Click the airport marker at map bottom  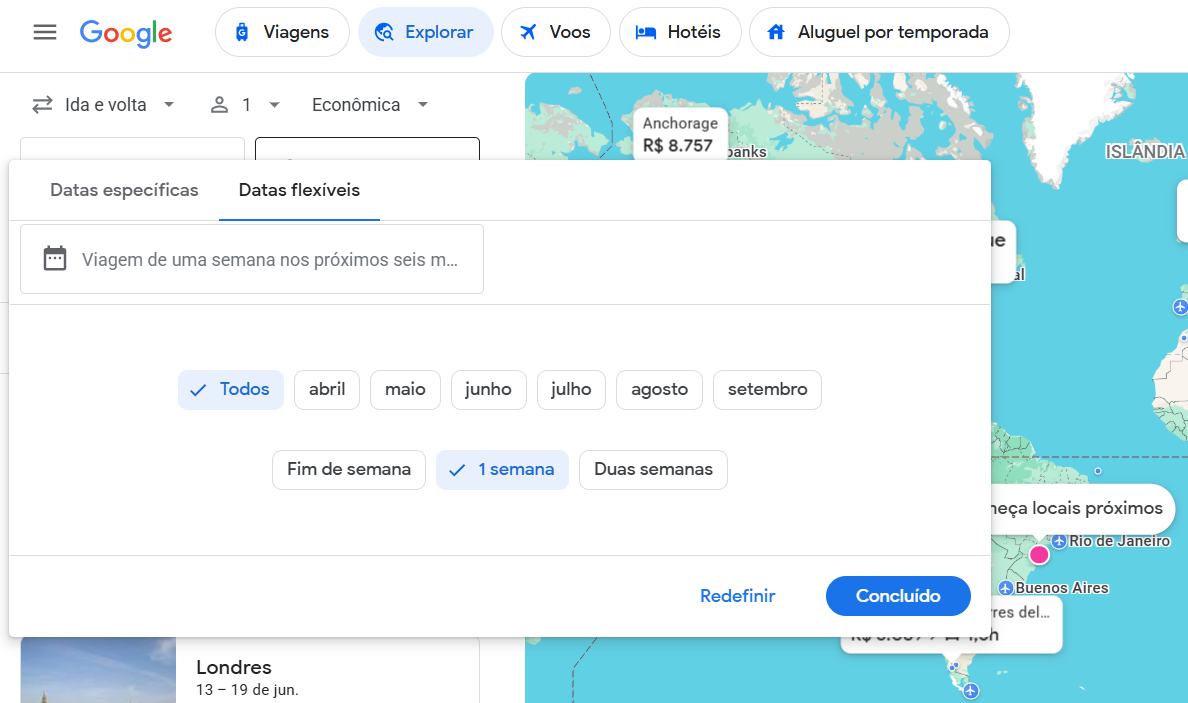point(971,691)
